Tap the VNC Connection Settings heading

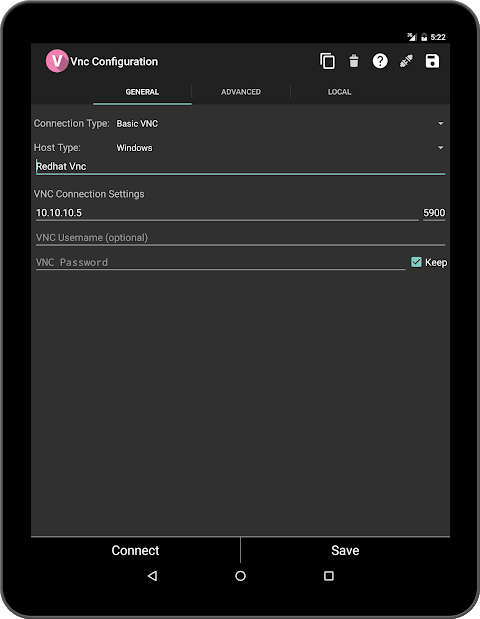tap(89, 194)
